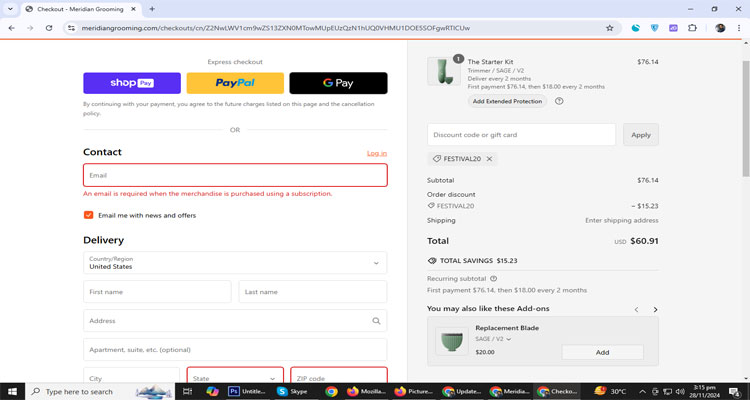Focus the First name field
750x400 pixels.
coord(157,292)
